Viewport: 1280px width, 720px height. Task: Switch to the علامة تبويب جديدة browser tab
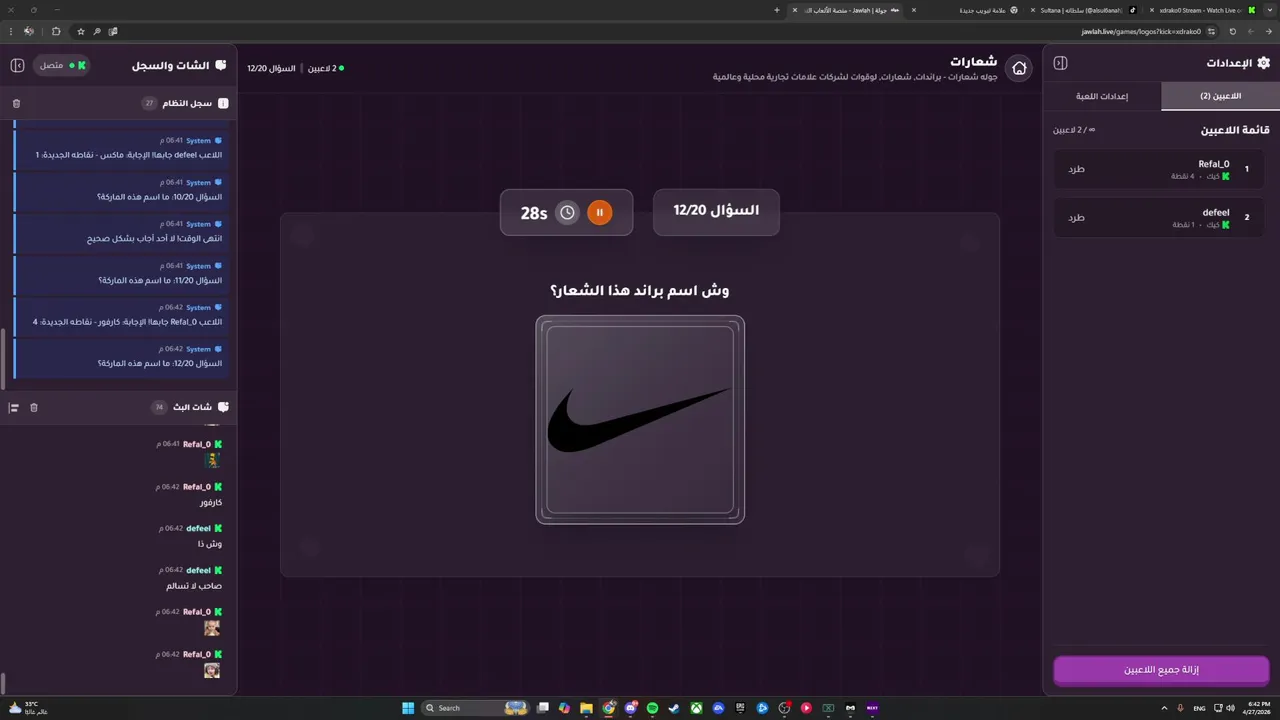pos(966,10)
